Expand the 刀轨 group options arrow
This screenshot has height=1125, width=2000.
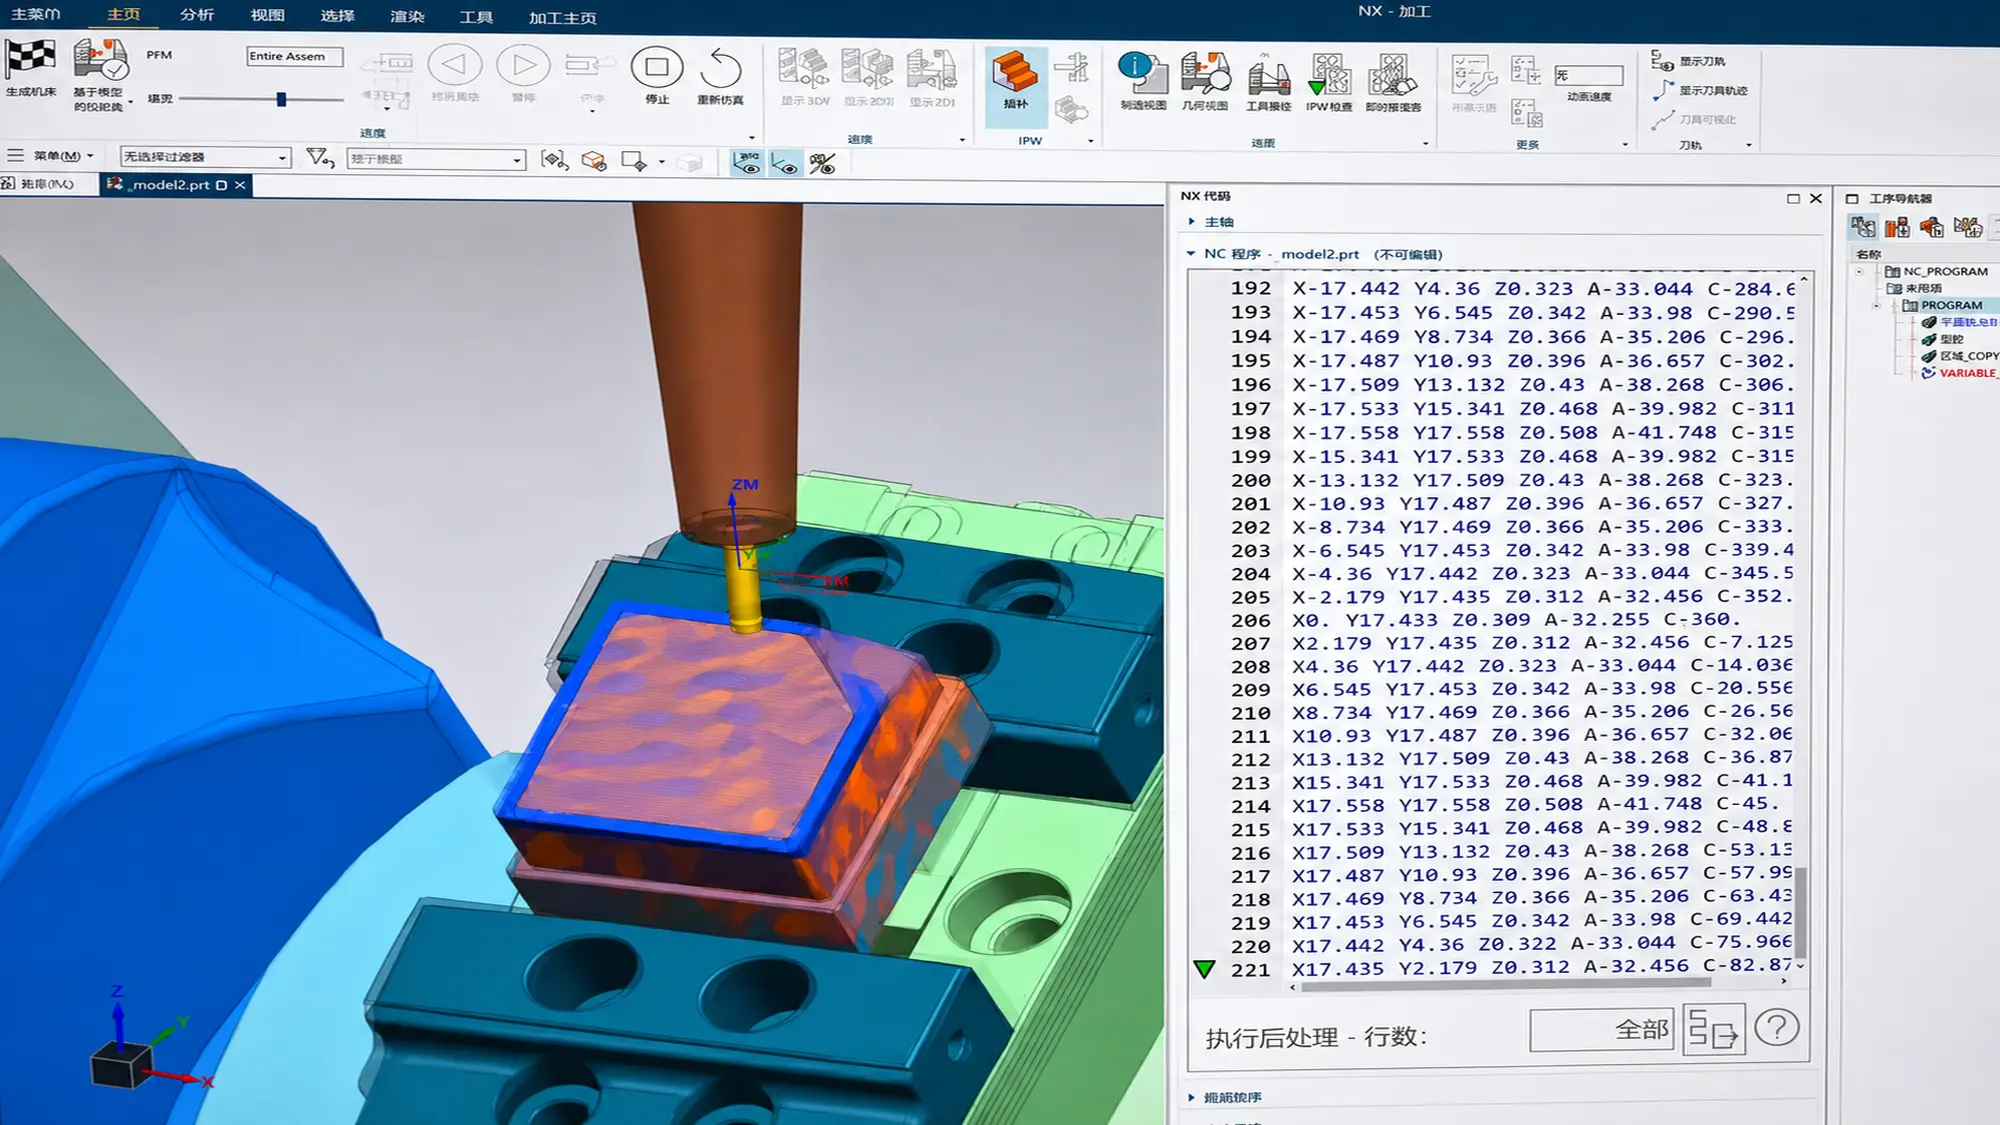pyautogui.click(x=1749, y=145)
